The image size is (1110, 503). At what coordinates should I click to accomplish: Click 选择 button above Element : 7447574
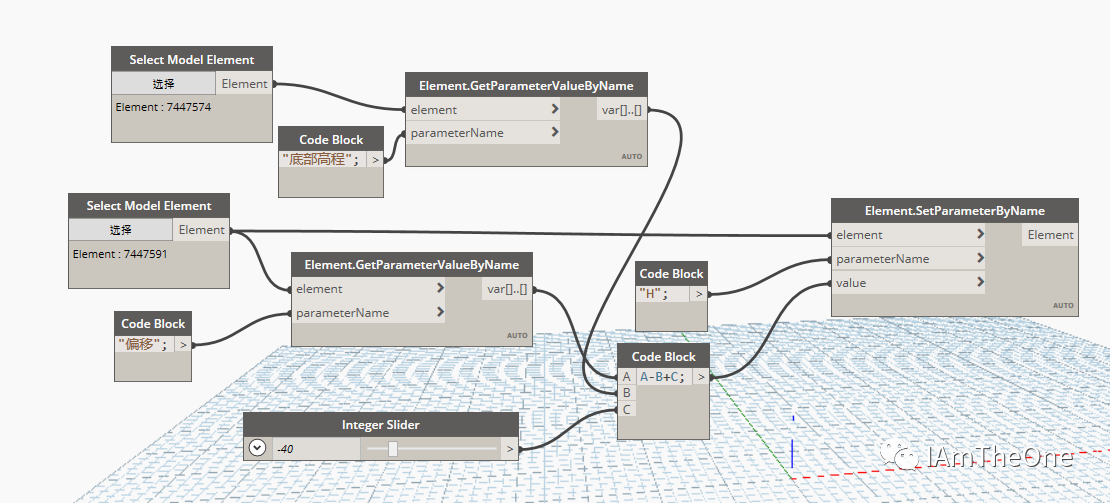pos(164,83)
